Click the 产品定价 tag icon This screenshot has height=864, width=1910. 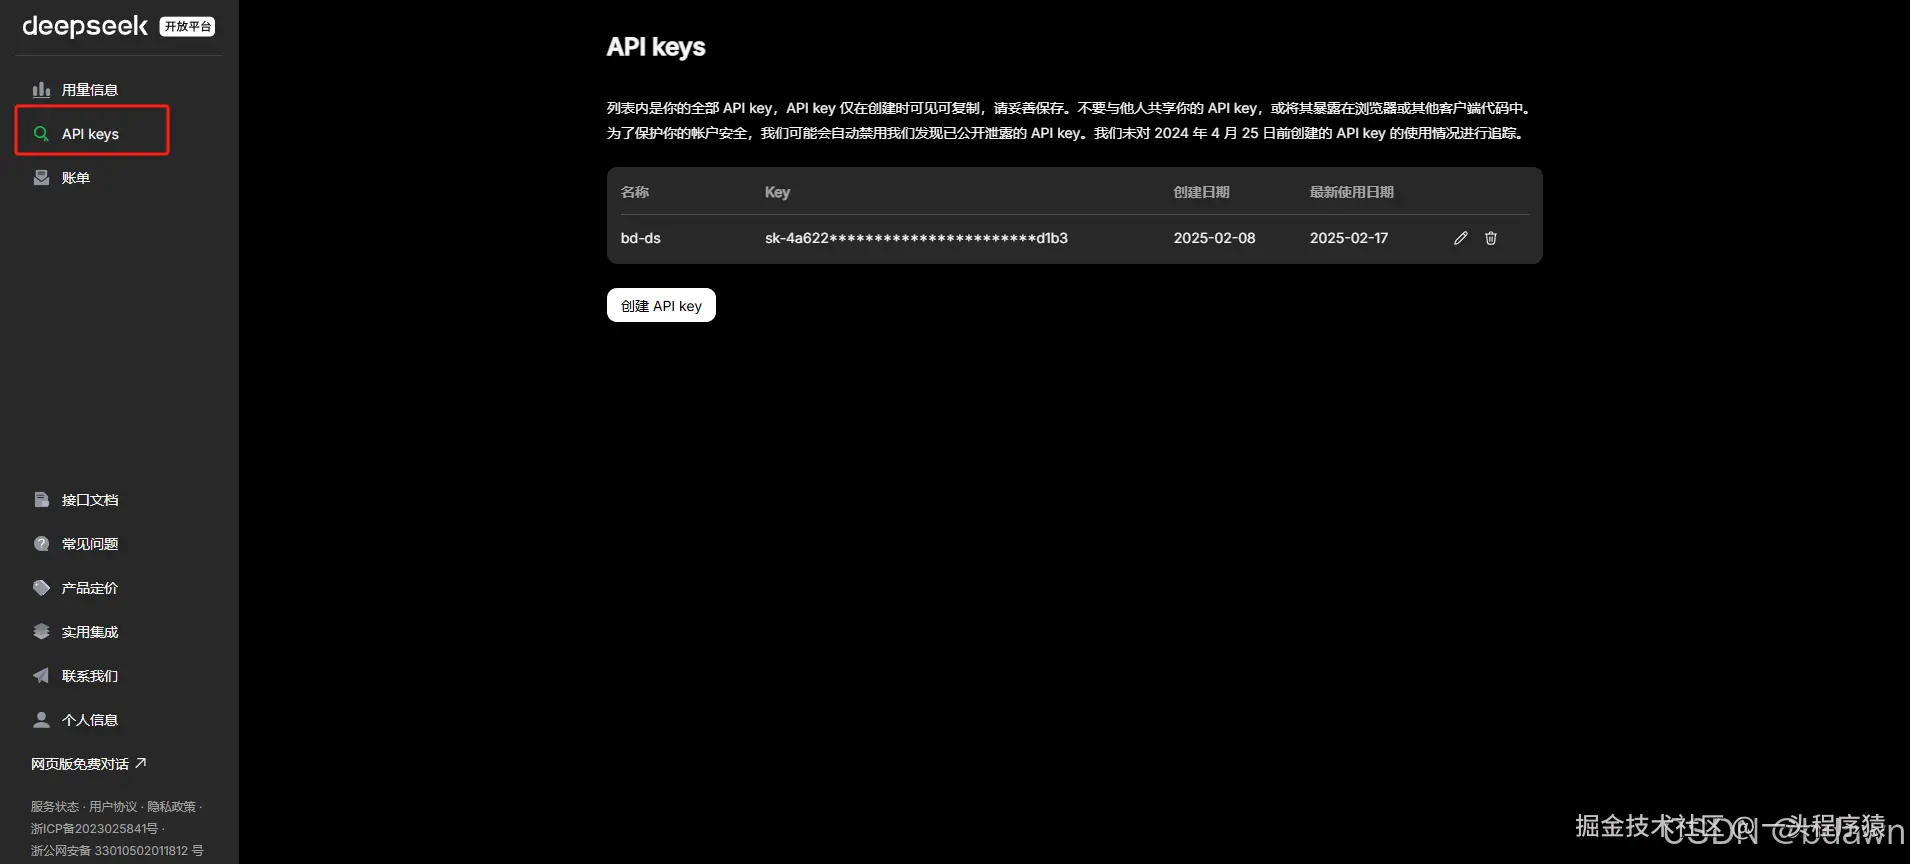[x=41, y=588]
